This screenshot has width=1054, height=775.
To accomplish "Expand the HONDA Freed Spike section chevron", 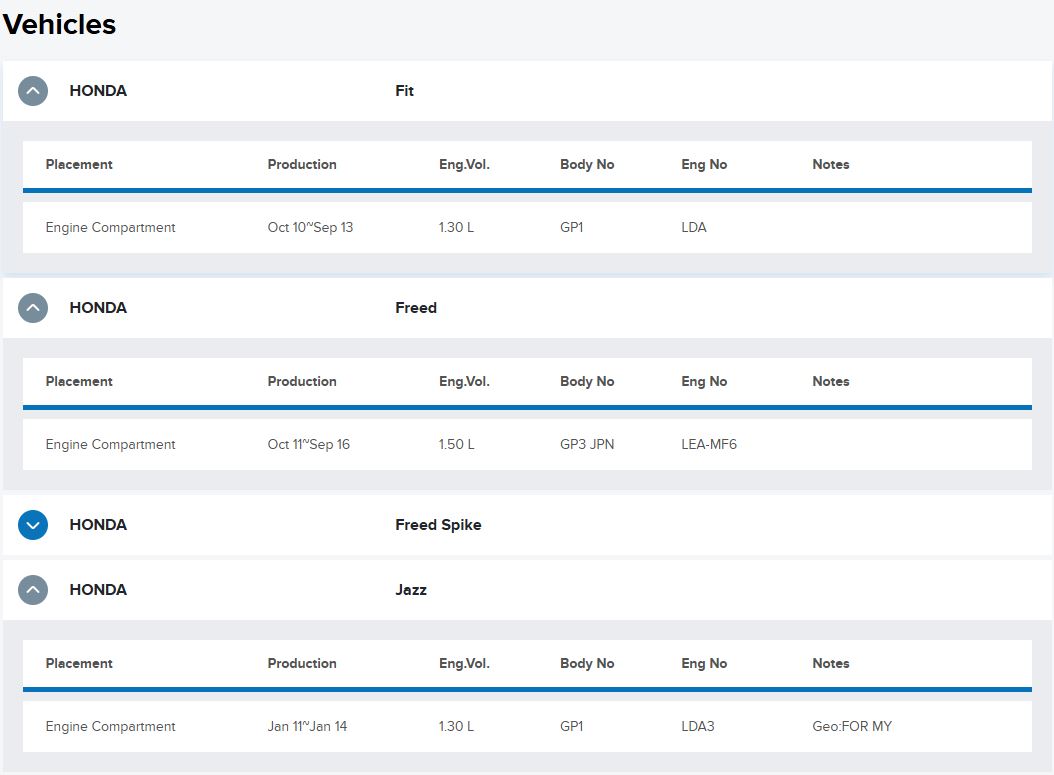I will 33,525.
